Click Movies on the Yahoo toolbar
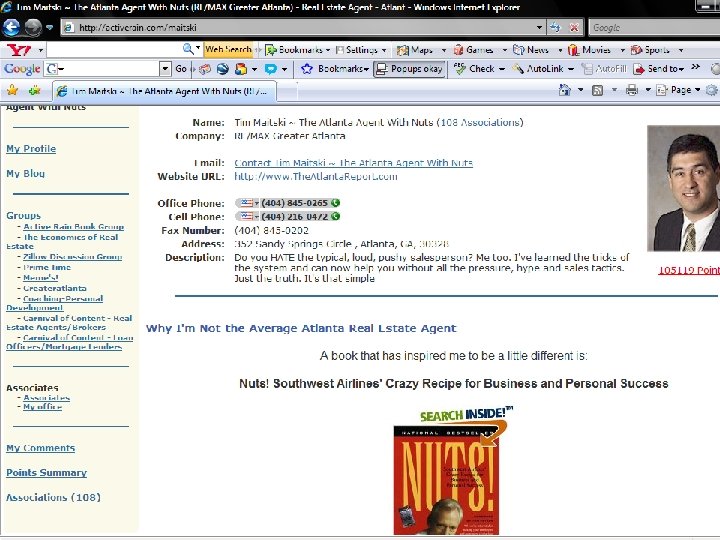The height and width of the screenshot is (540, 720). tap(589, 50)
